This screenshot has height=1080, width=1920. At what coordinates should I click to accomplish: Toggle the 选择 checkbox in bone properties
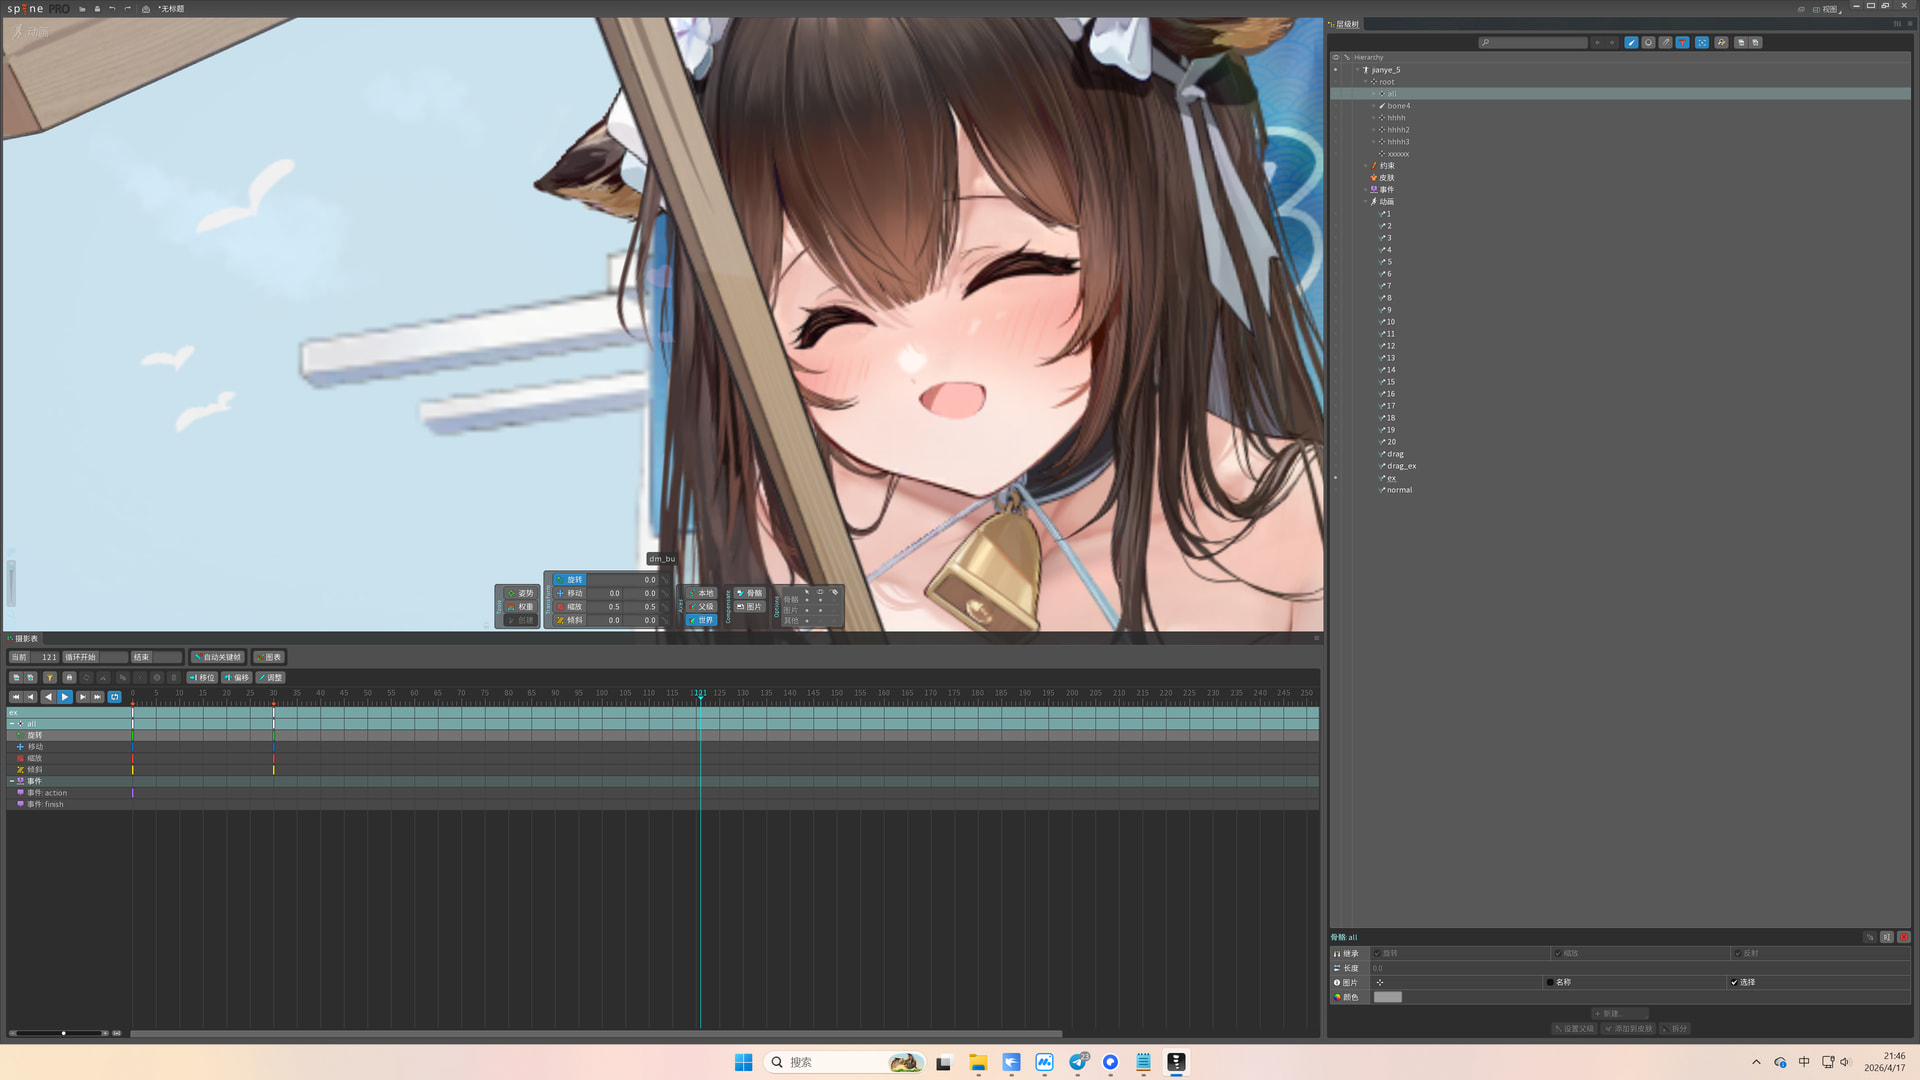(x=1734, y=982)
